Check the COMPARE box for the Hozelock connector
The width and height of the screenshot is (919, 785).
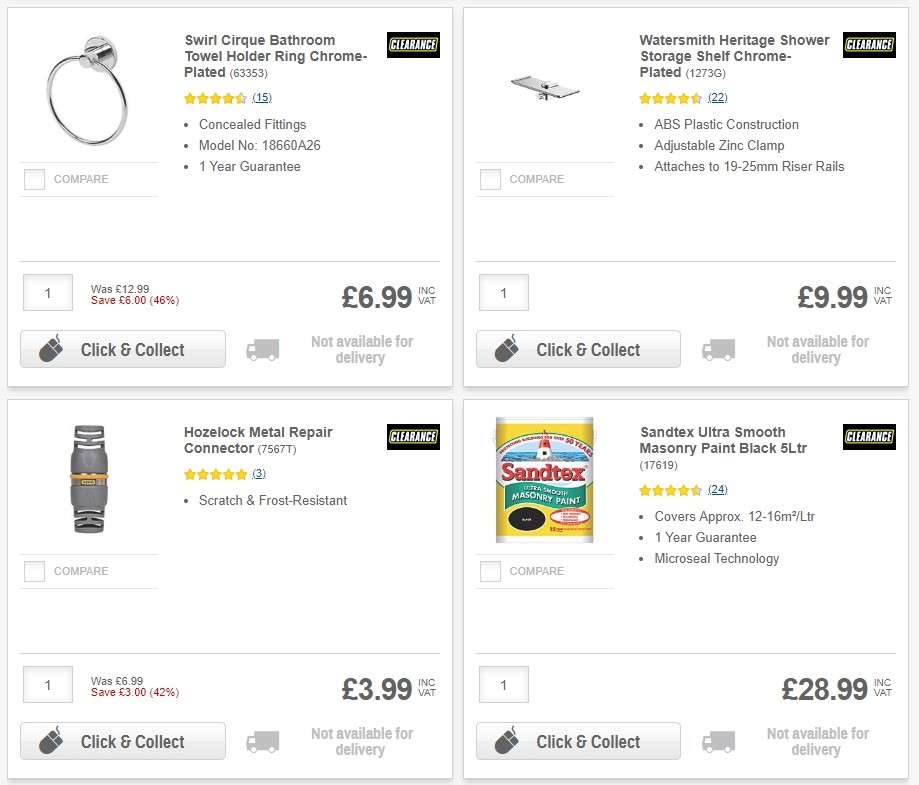tap(34, 571)
